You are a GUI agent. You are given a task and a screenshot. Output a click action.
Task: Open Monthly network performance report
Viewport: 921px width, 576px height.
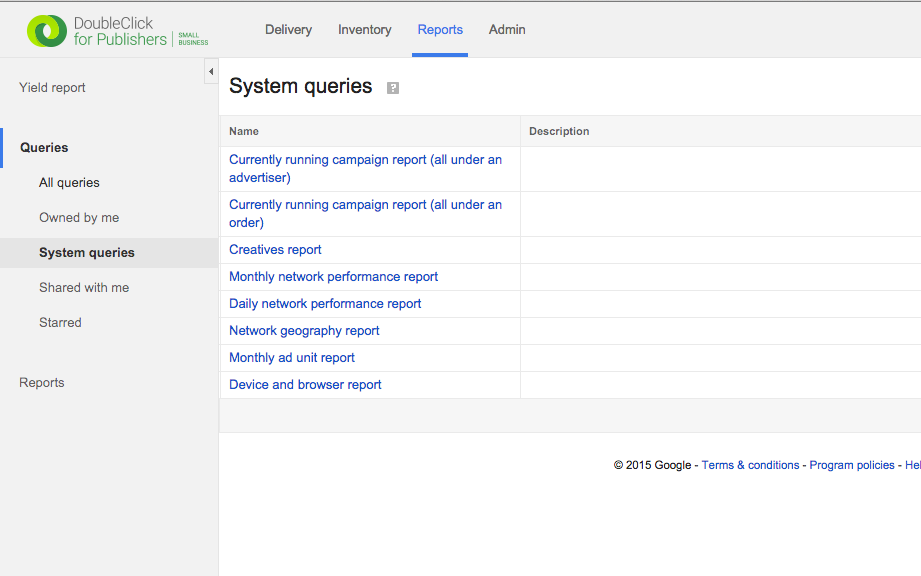pos(333,277)
